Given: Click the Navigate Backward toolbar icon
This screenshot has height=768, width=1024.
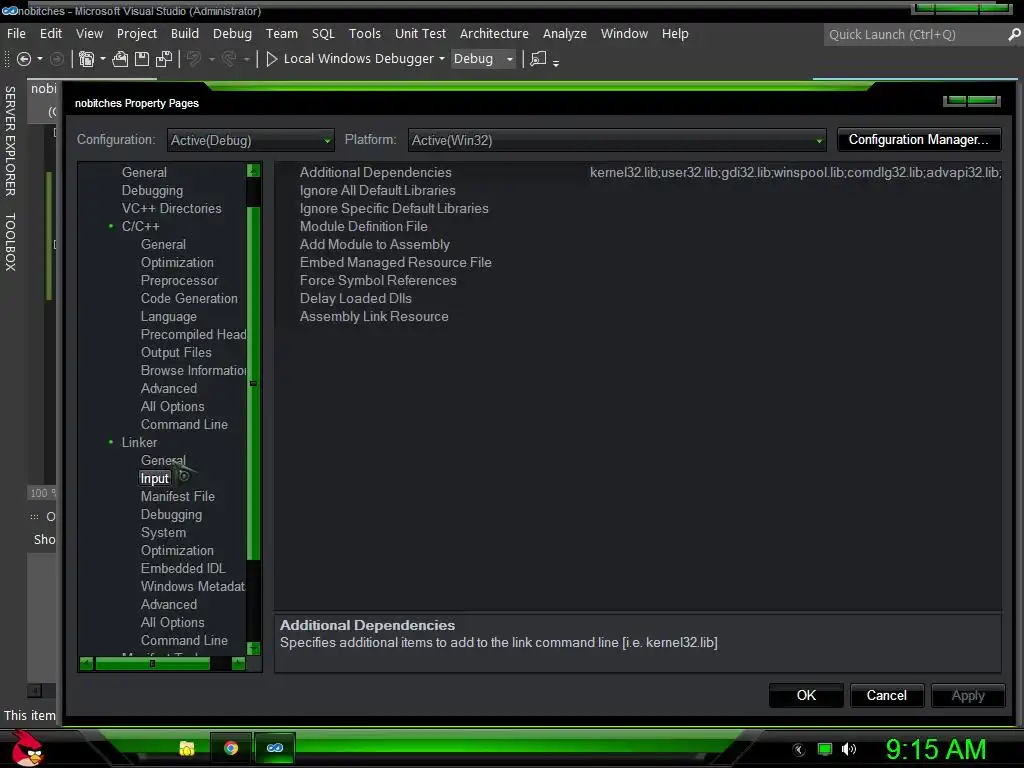Looking at the screenshot, I should click(24, 59).
